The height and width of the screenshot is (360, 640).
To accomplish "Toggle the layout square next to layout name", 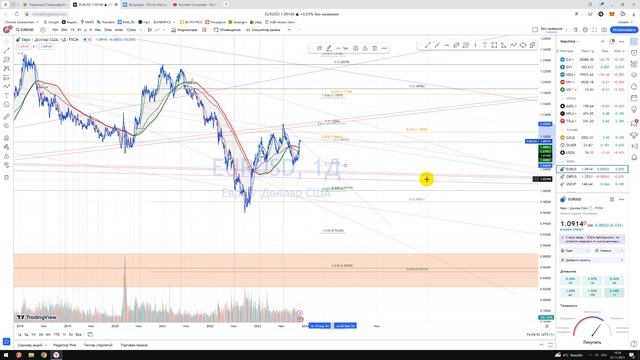I will (535, 30).
